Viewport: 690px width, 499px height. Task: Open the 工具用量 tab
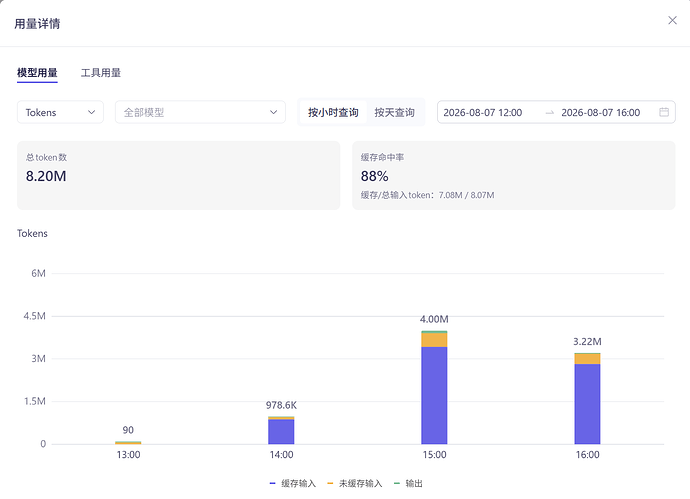(101, 73)
